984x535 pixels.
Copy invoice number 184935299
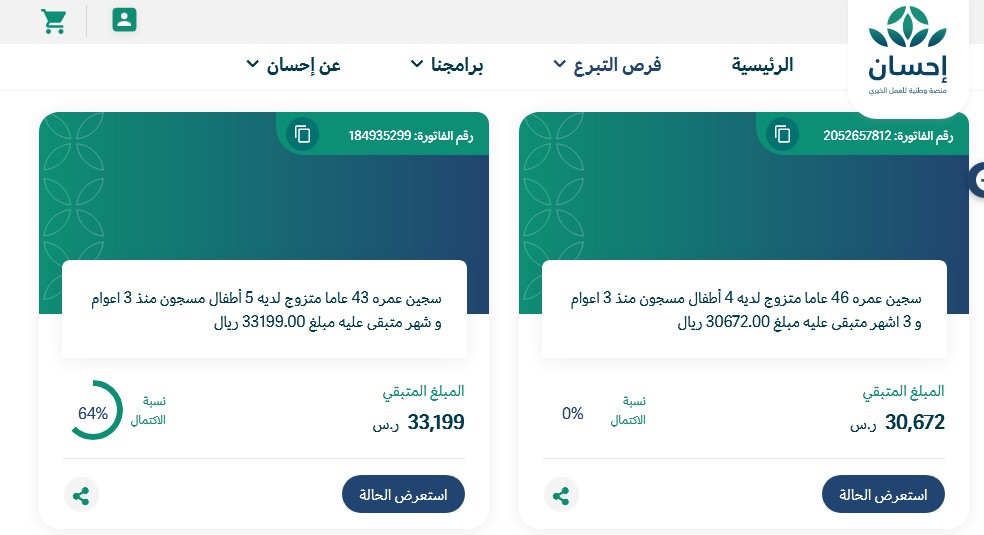[302, 134]
